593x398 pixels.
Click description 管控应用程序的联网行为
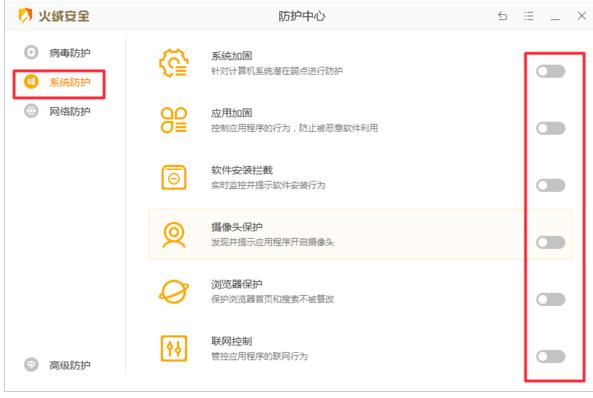[x=259, y=356]
